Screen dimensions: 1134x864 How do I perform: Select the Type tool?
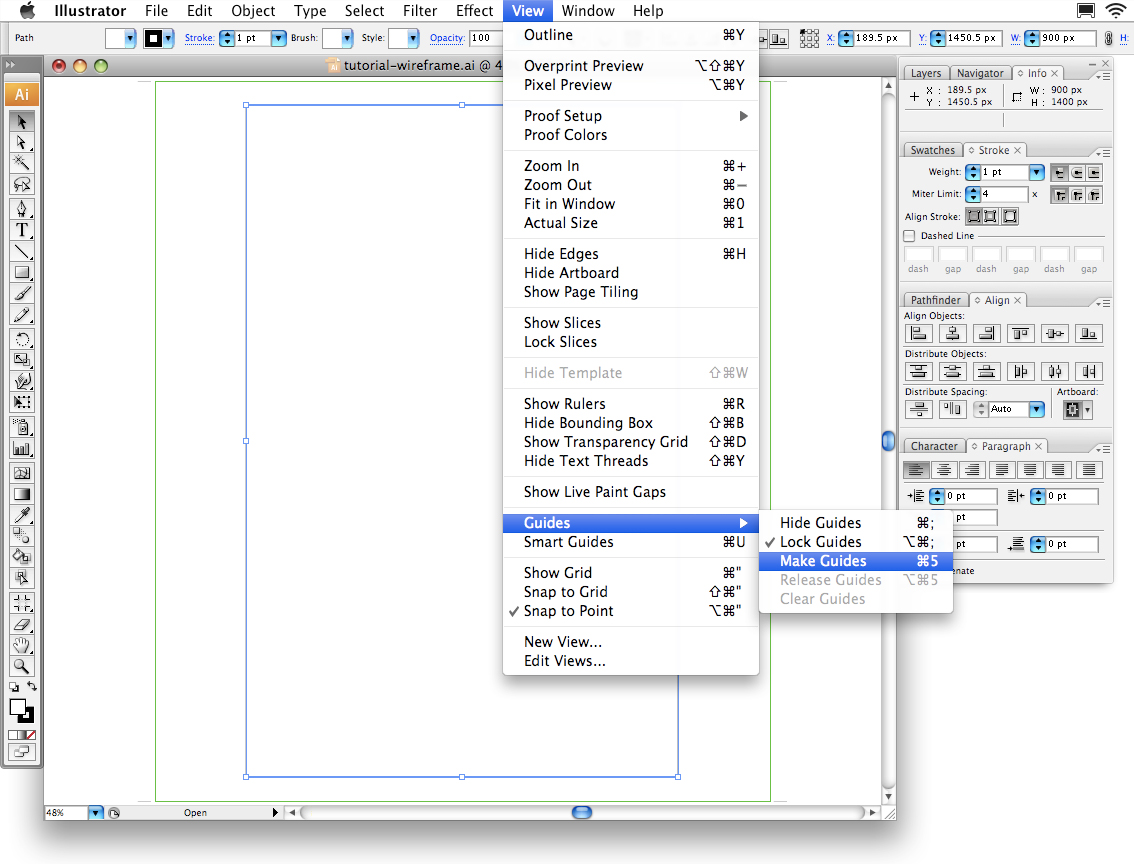22,231
